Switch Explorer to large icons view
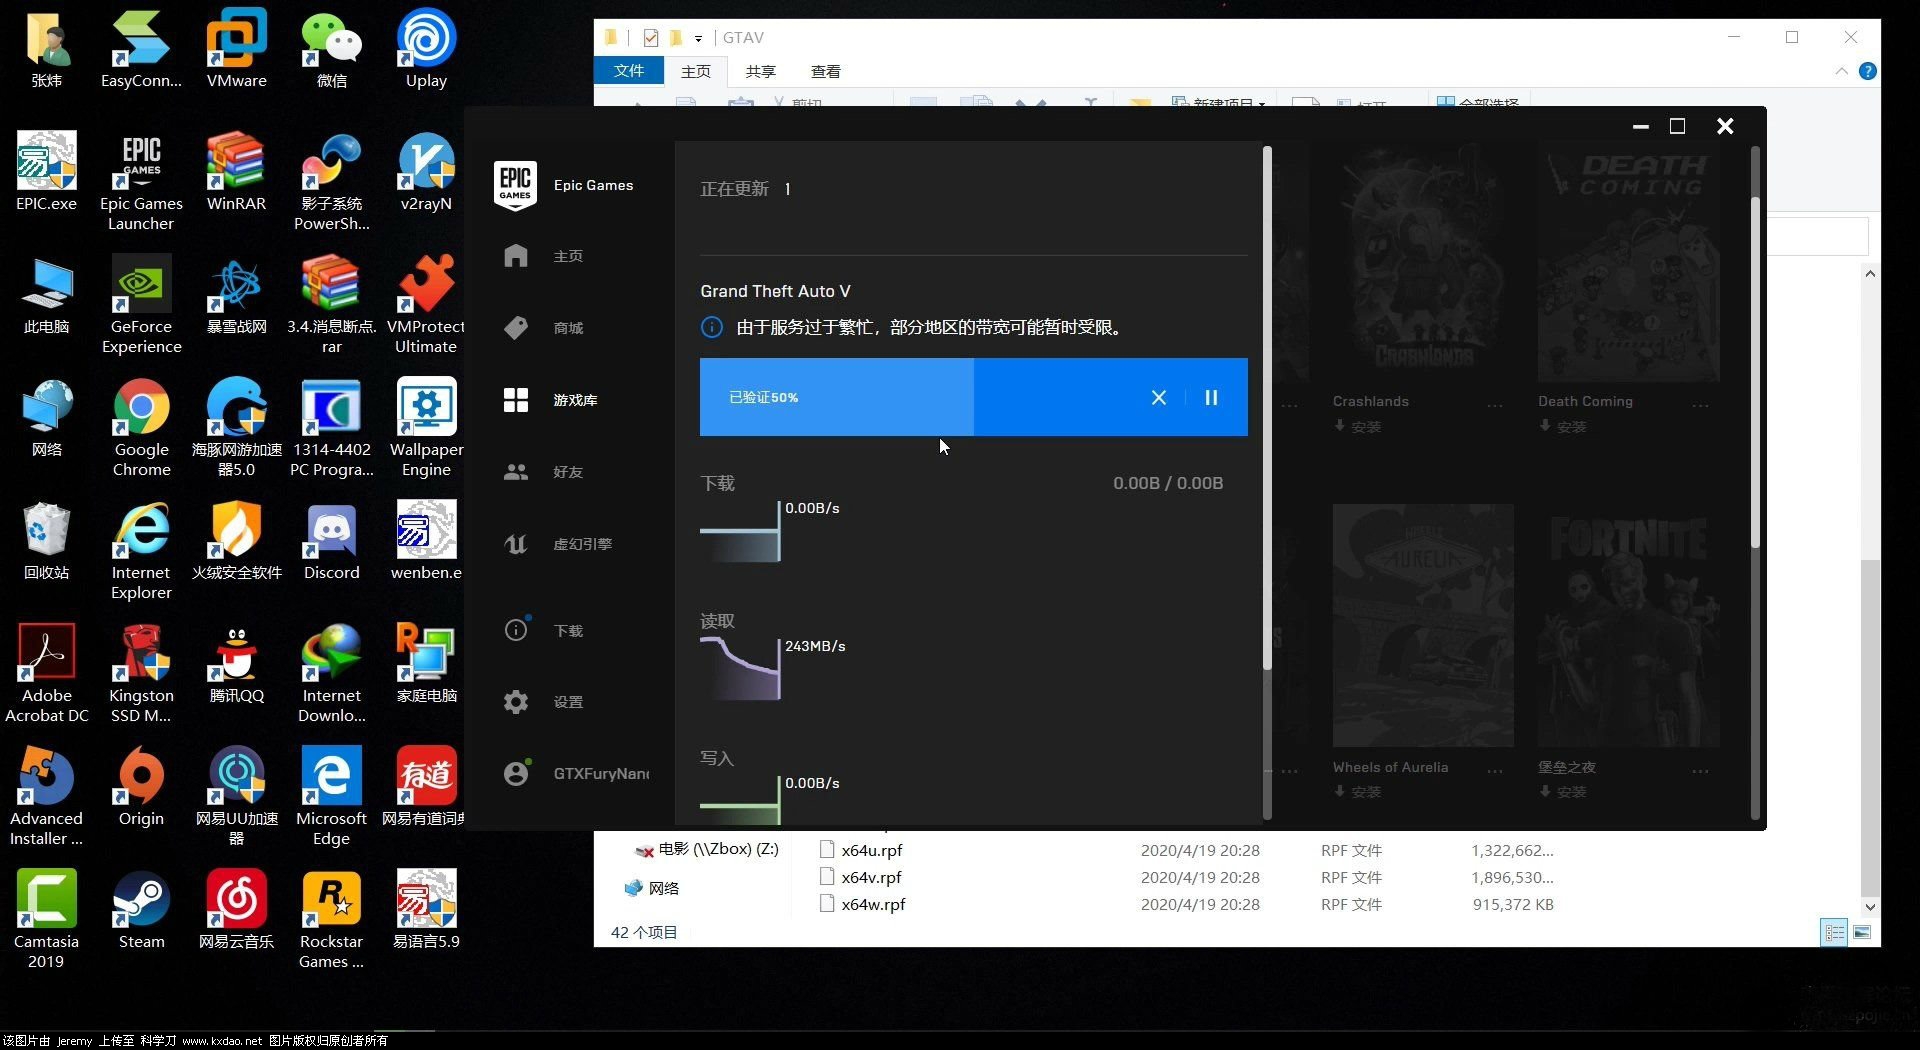Image resolution: width=1920 pixels, height=1050 pixels. [x=1862, y=932]
